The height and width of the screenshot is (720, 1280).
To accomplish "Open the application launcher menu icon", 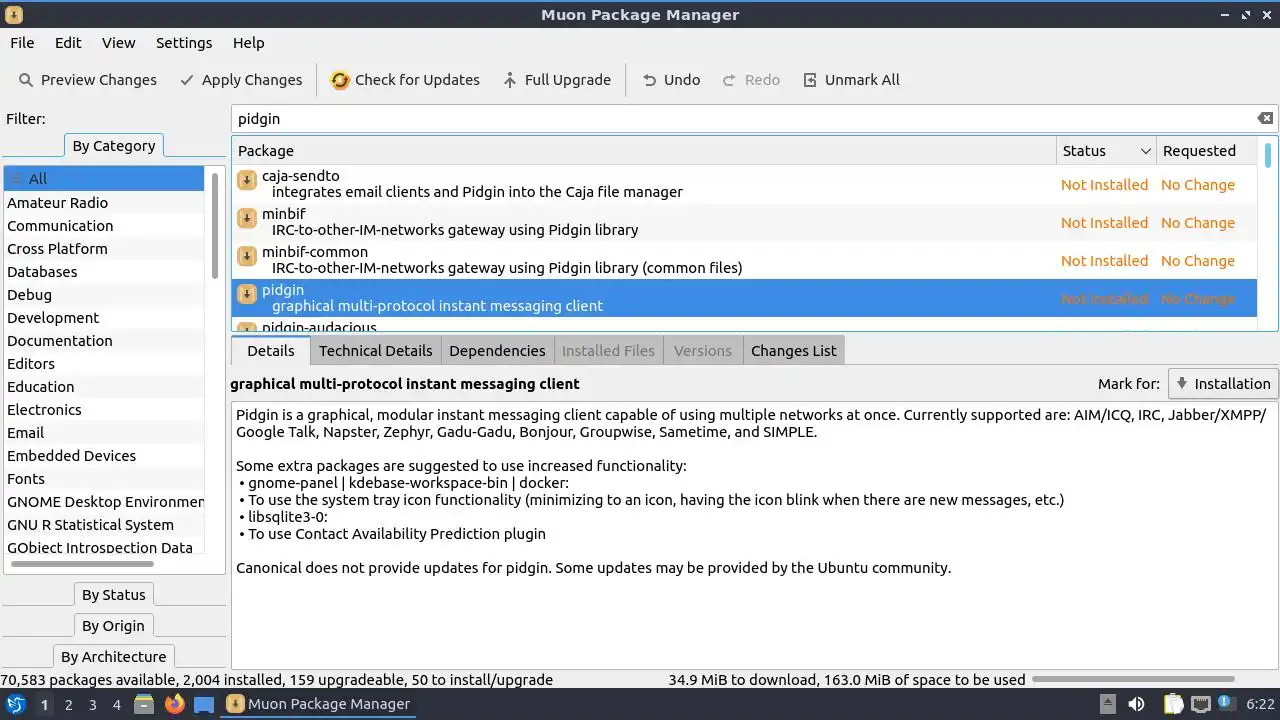I will tap(15, 704).
